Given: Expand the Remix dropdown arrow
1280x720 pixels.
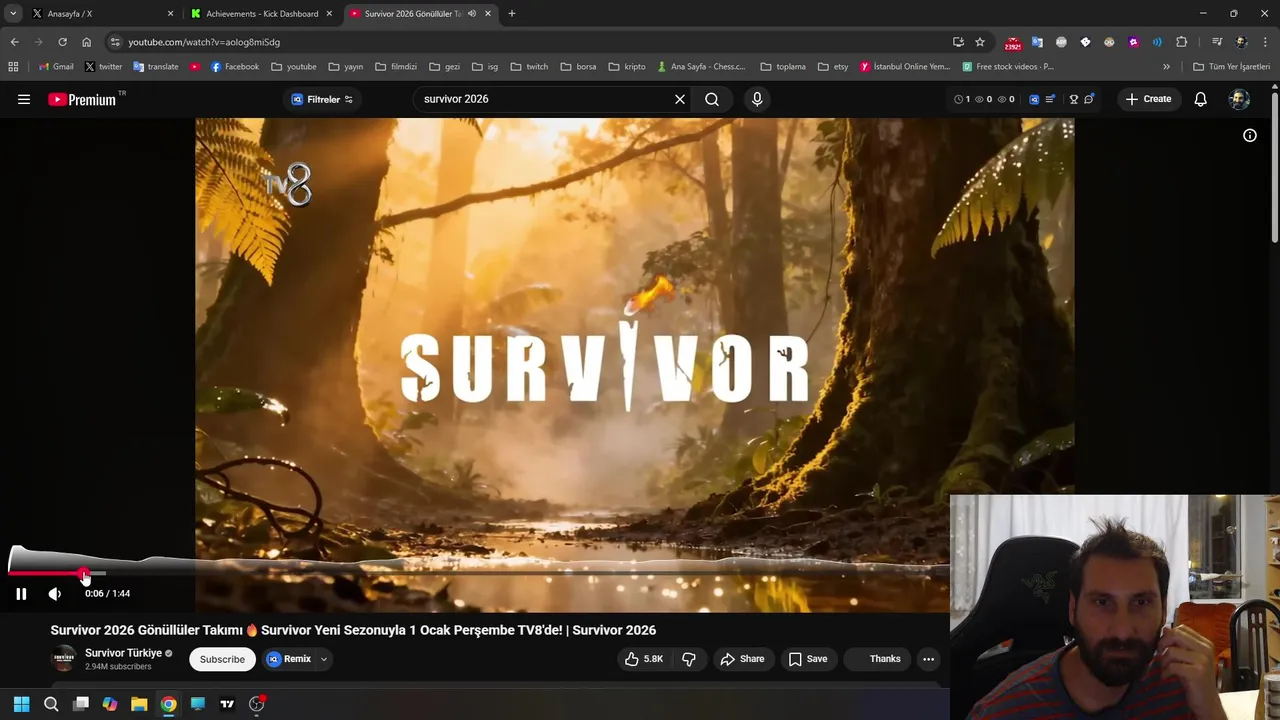Looking at the screenshot, I should tap(324, 659).
